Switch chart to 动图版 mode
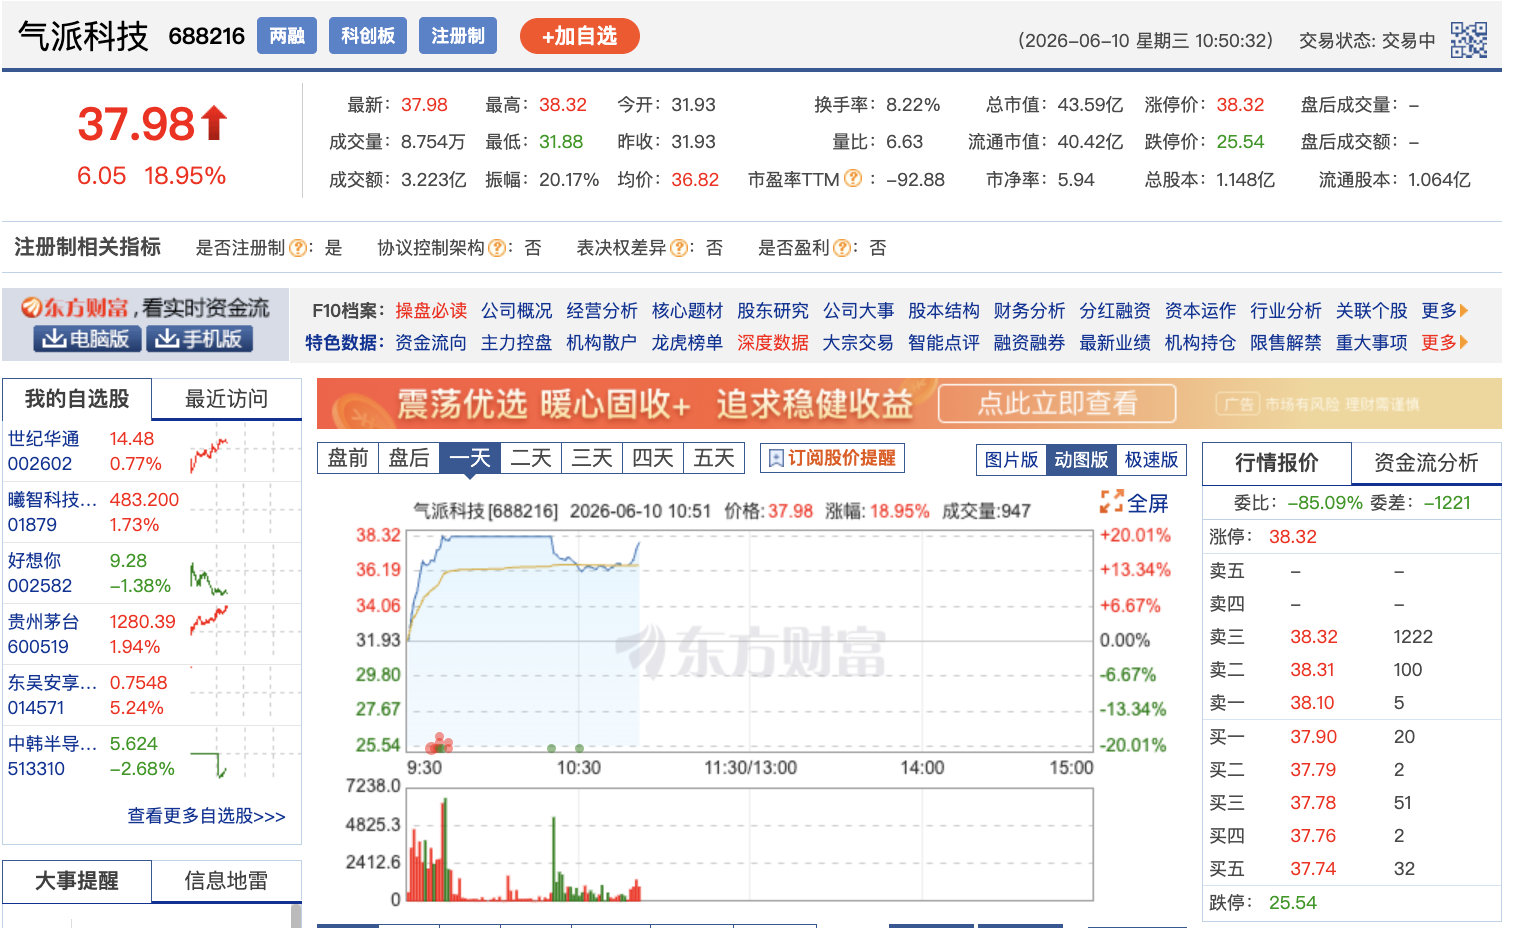This screenshot has height=928, width=1530. (1081, 460)
